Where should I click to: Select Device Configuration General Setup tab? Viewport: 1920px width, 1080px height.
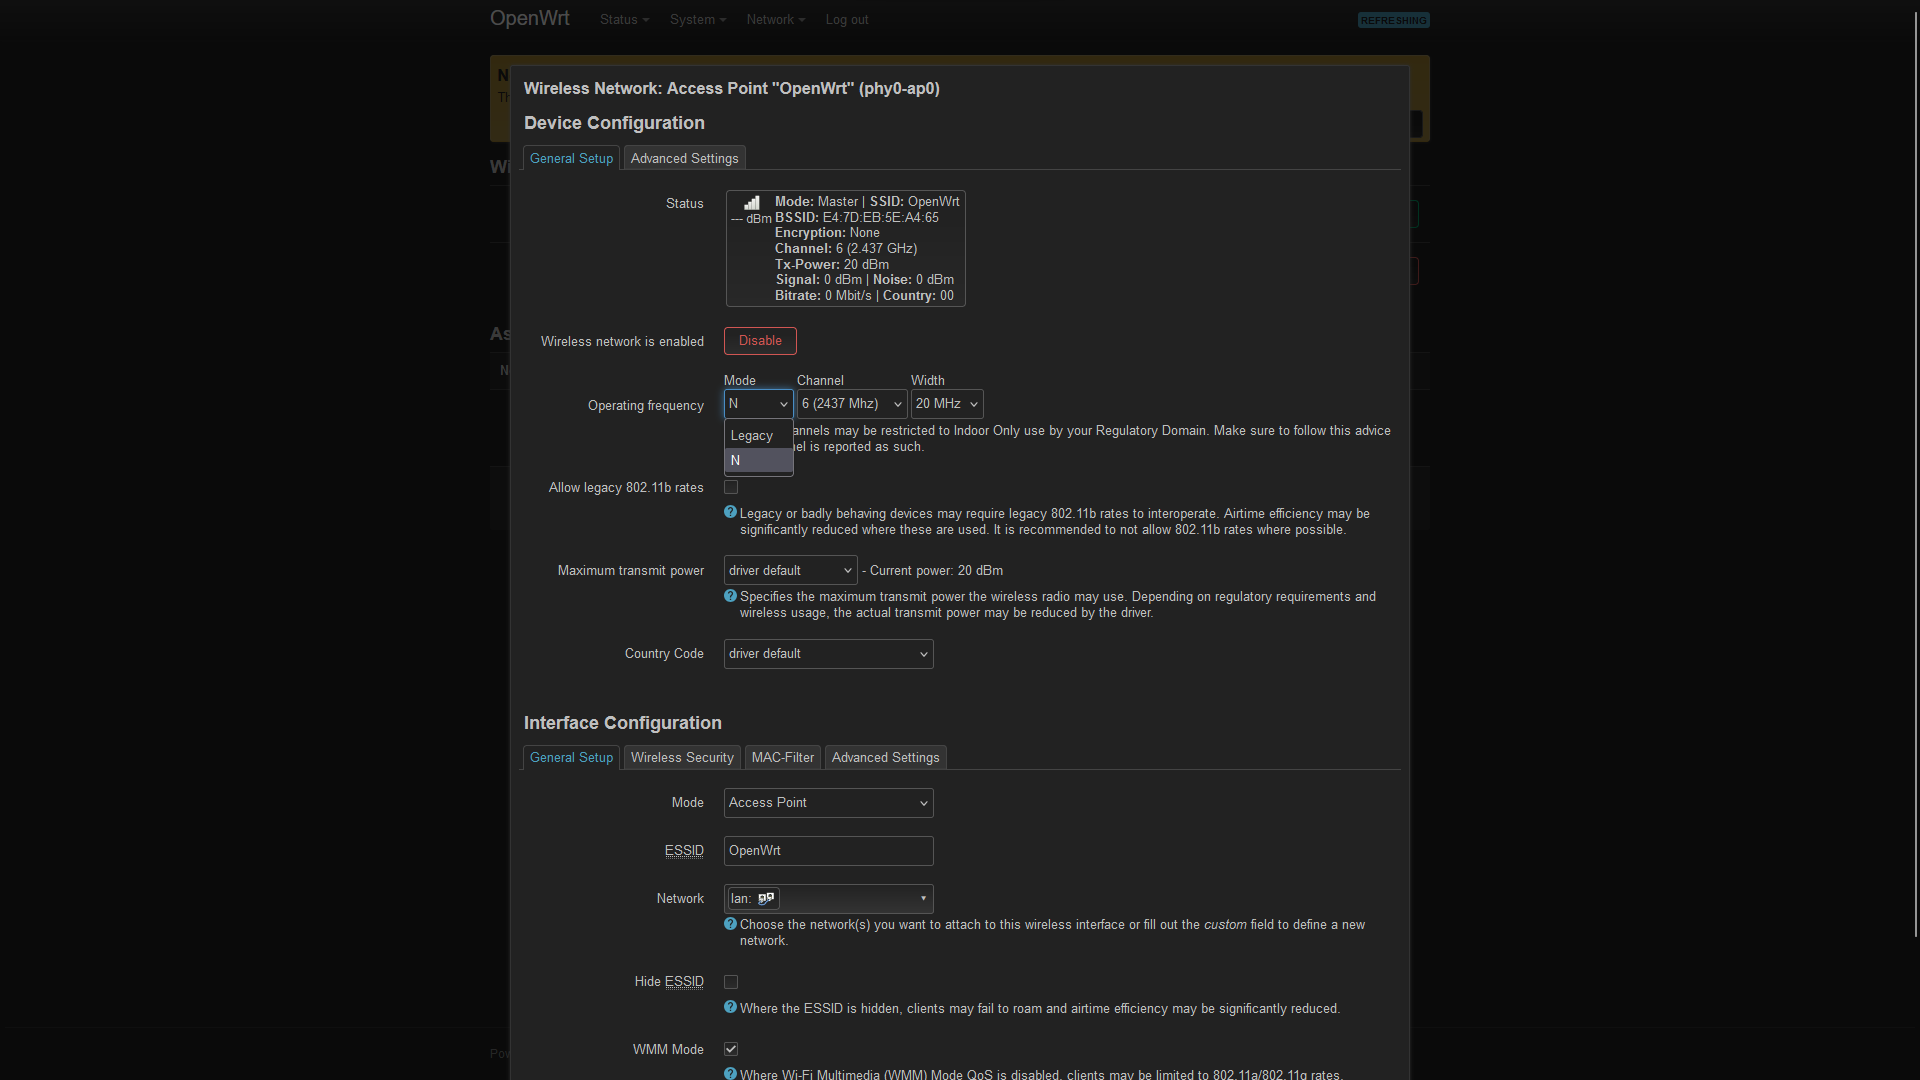pyautogui.click(x=571, y=158)
